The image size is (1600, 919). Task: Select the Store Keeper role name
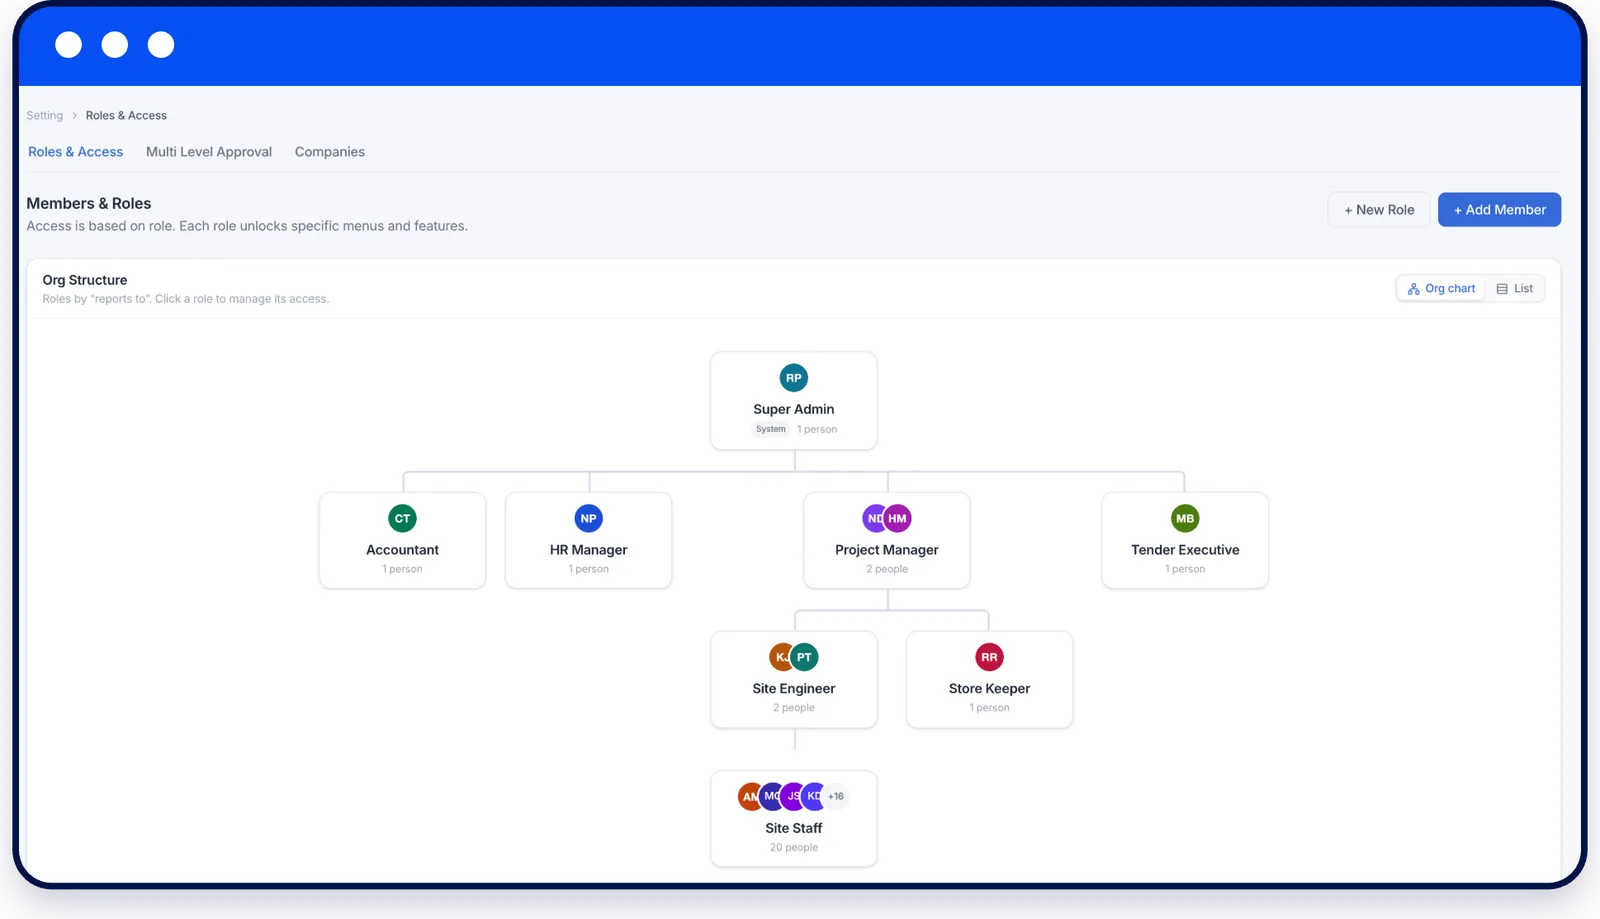[989, 689]
